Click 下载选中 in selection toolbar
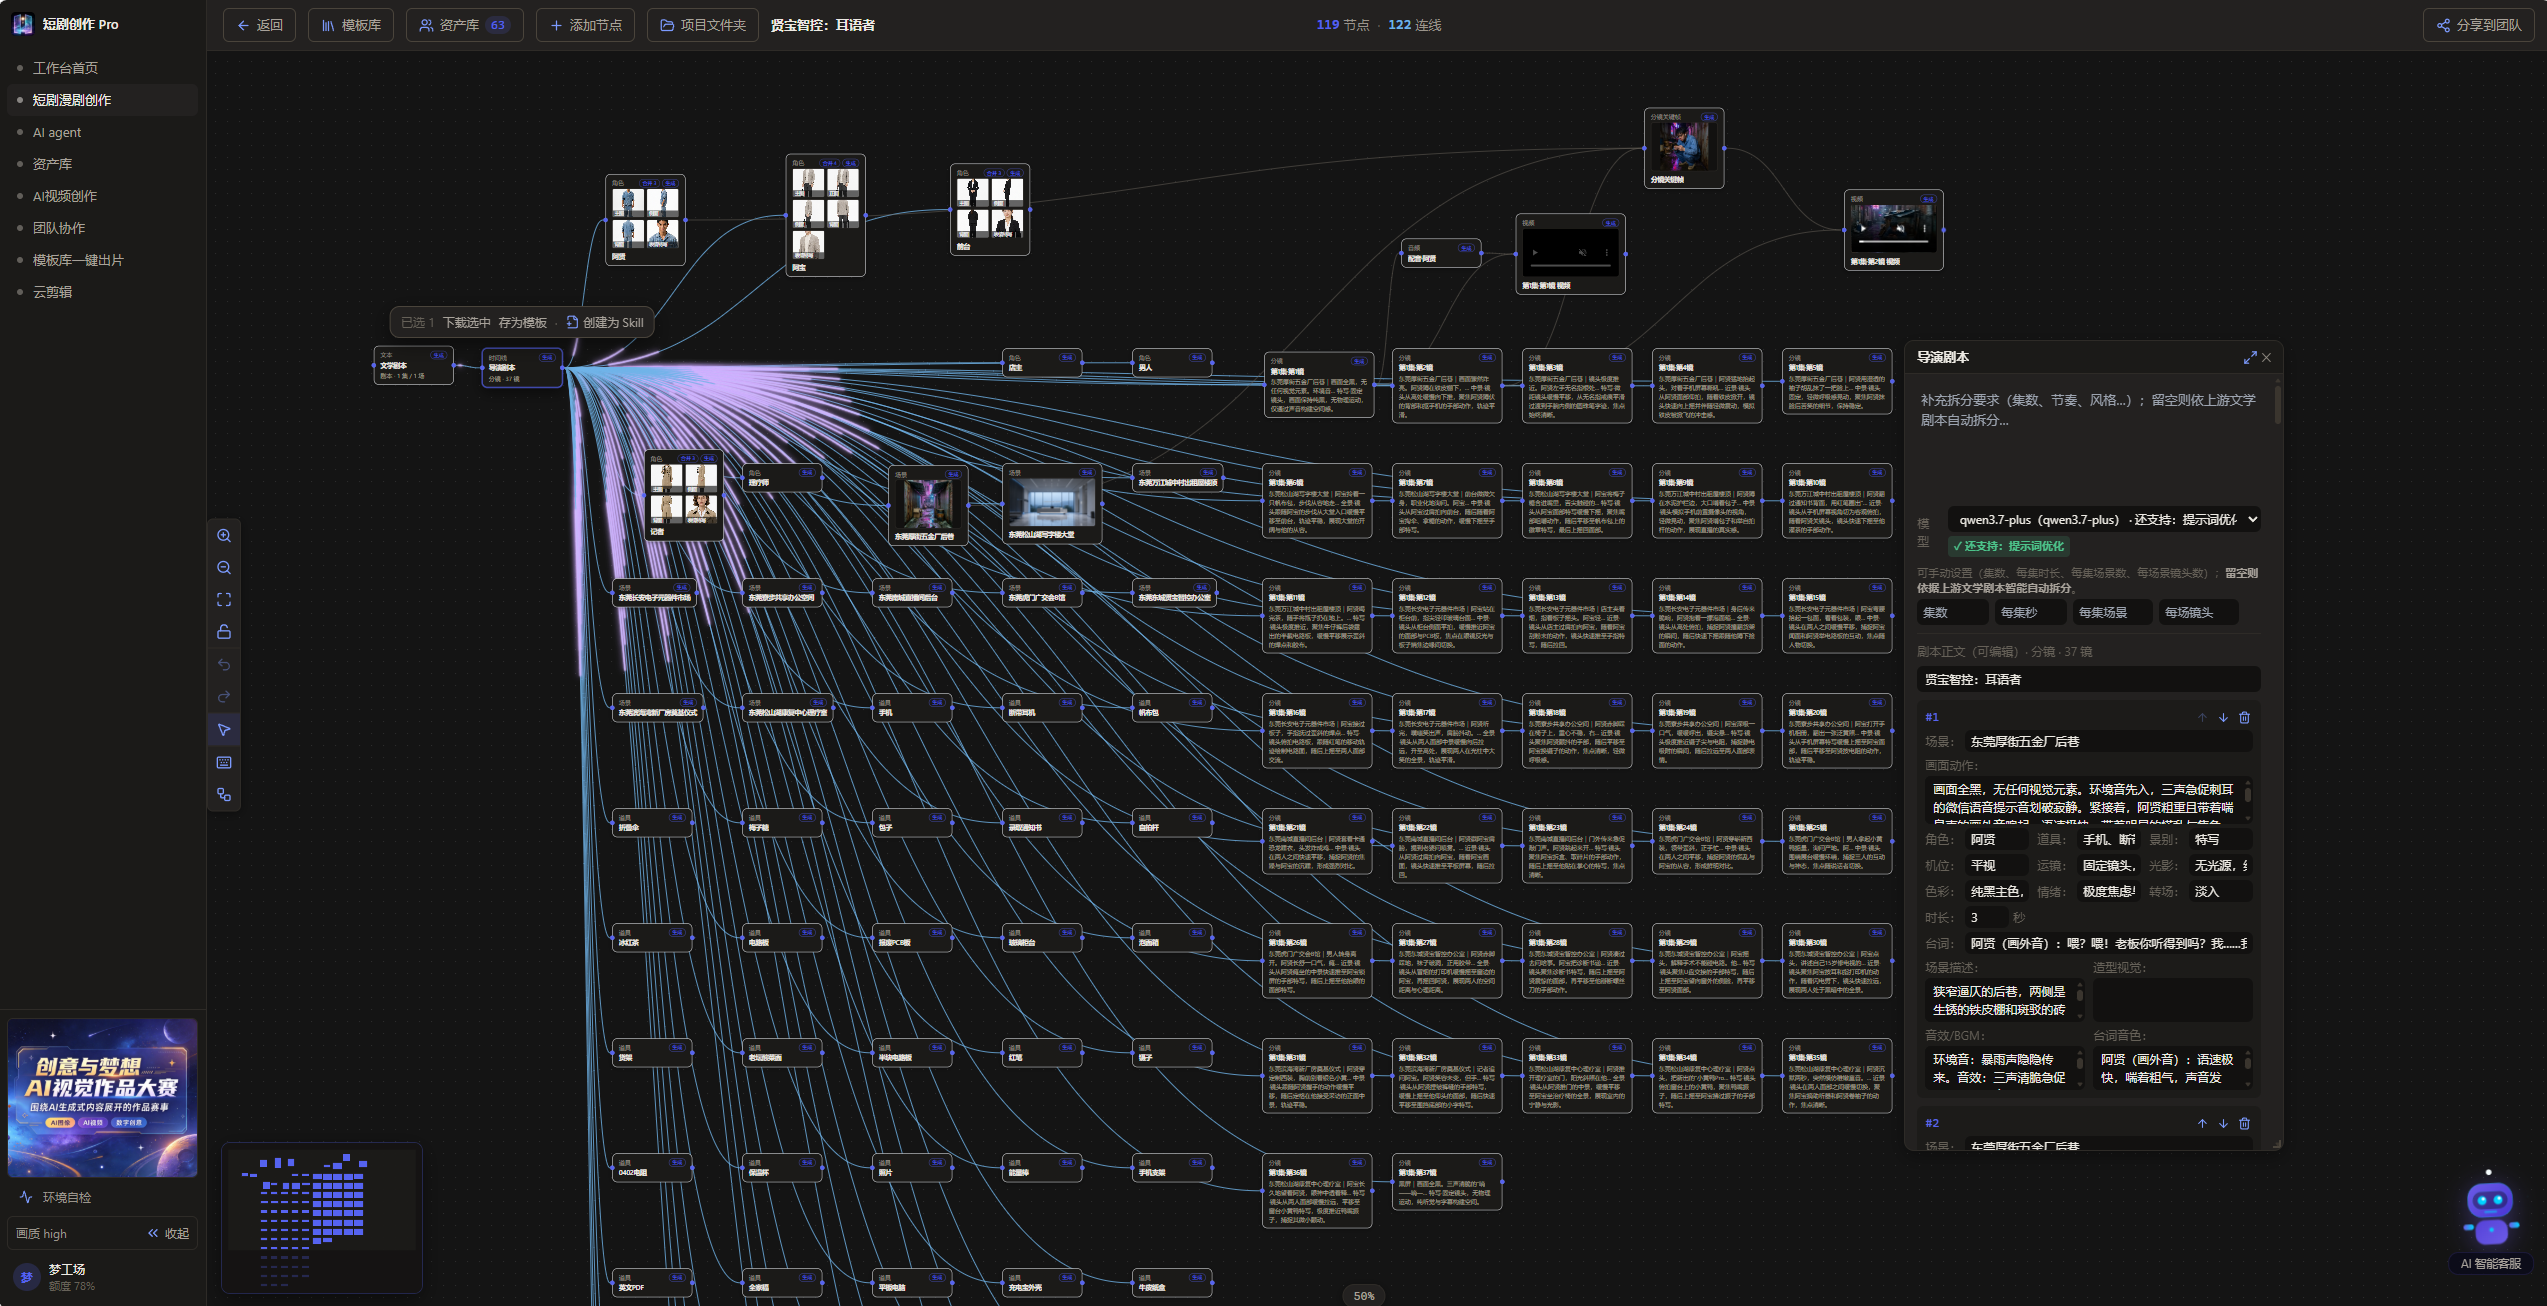2547x1306 pixels. [x=467, y=323]
